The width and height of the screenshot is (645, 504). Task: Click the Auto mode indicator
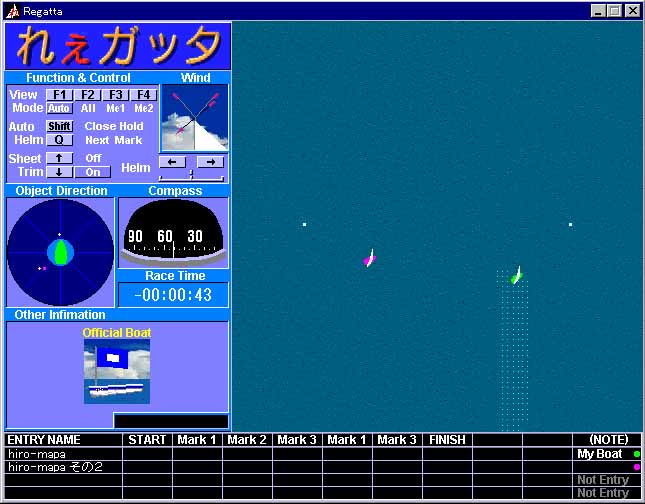[x=59, y=108]
